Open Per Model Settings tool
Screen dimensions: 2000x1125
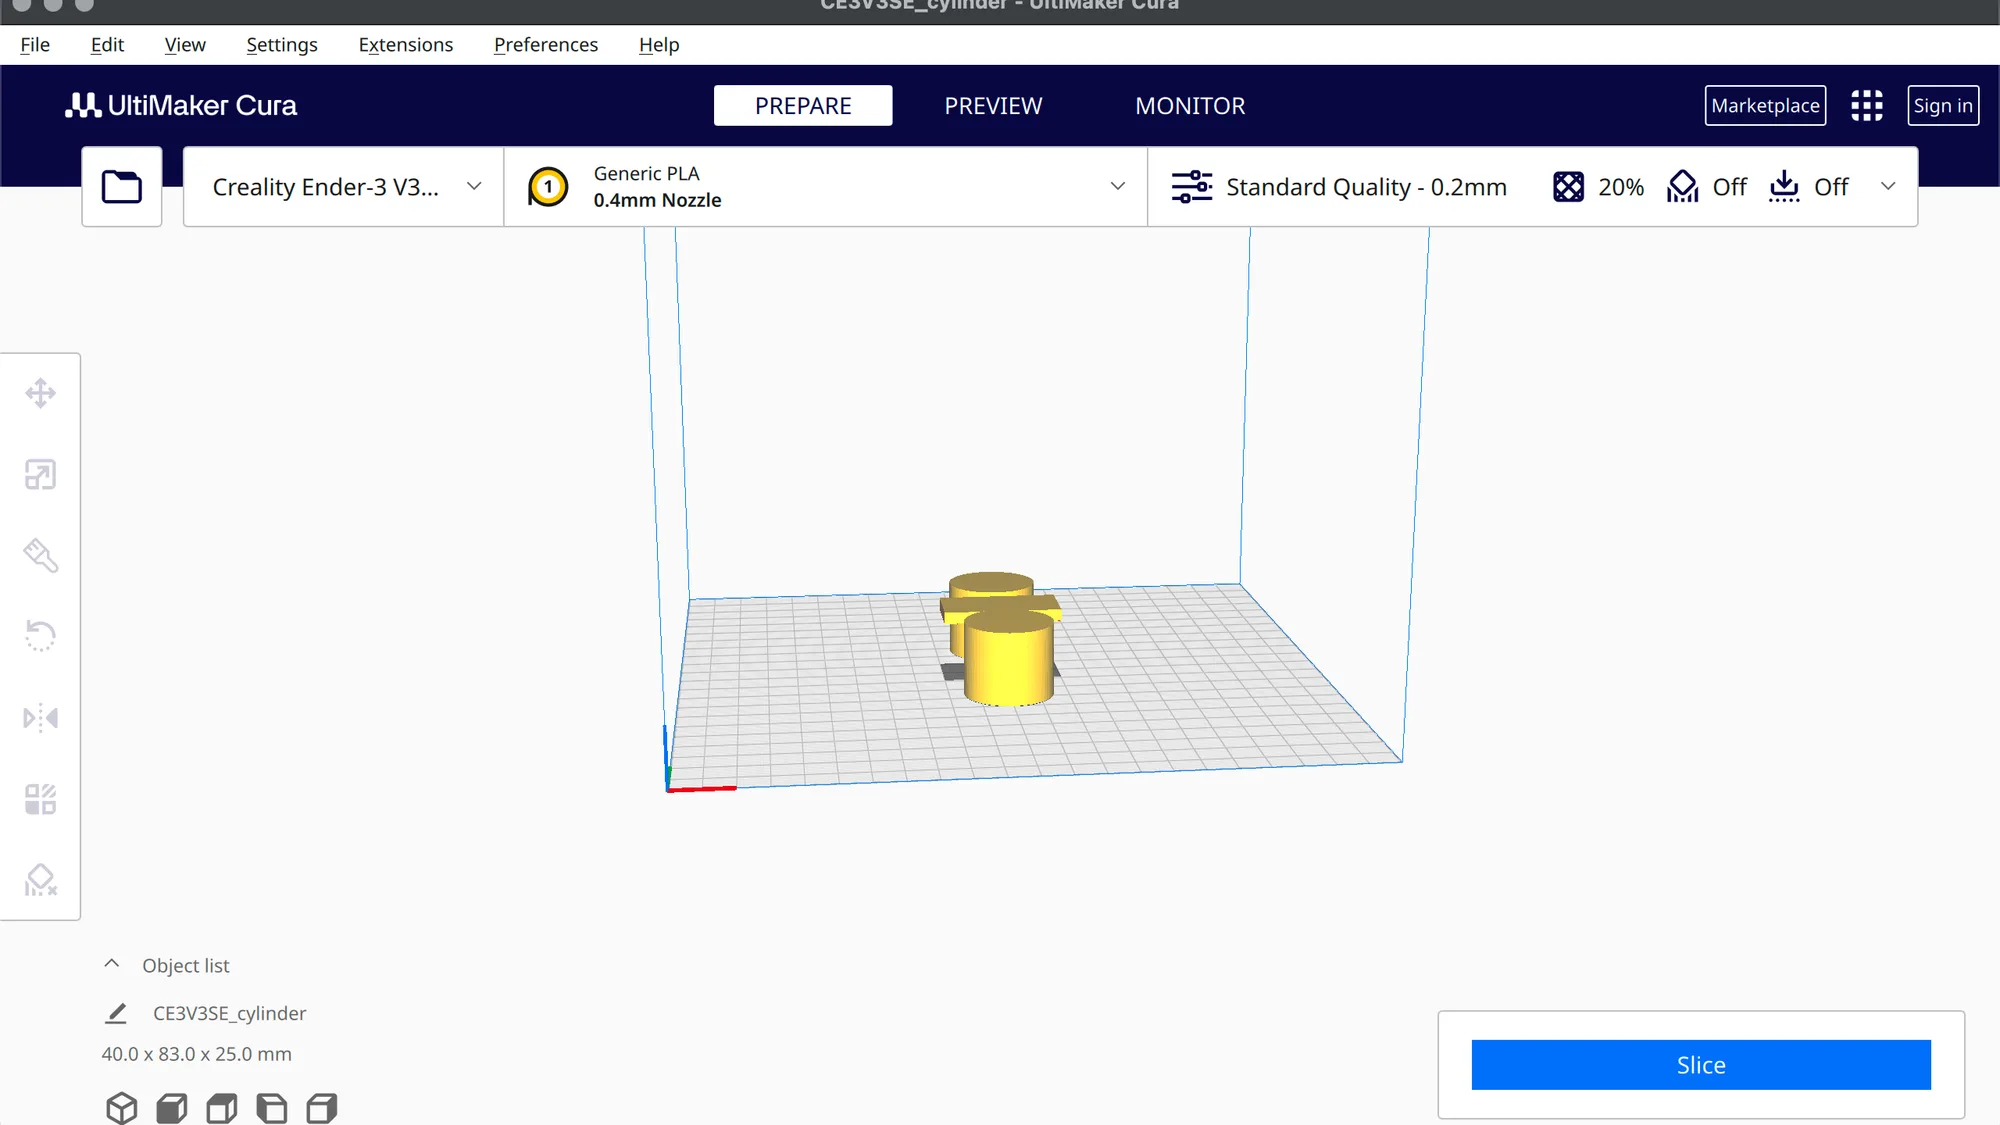coord(40,799)
